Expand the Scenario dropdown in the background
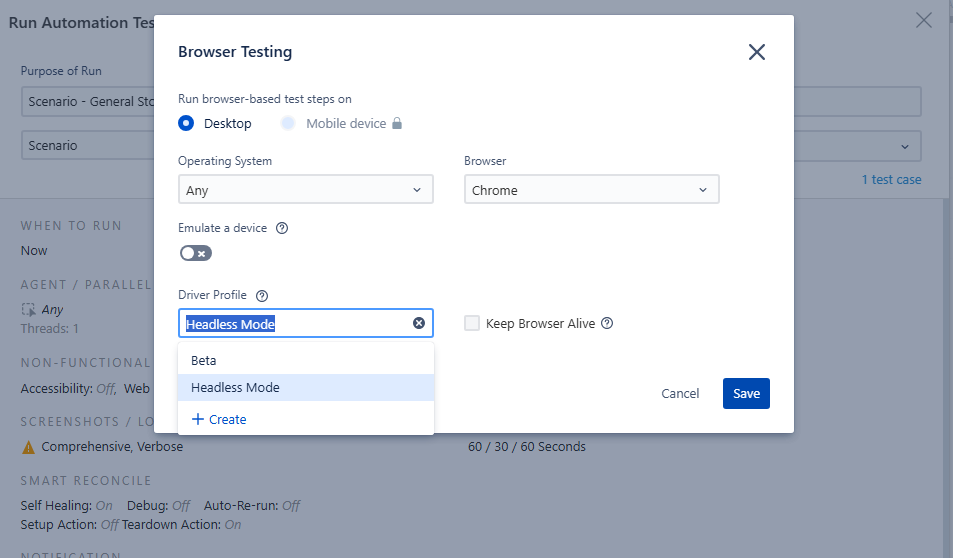 tap(904, 146)
